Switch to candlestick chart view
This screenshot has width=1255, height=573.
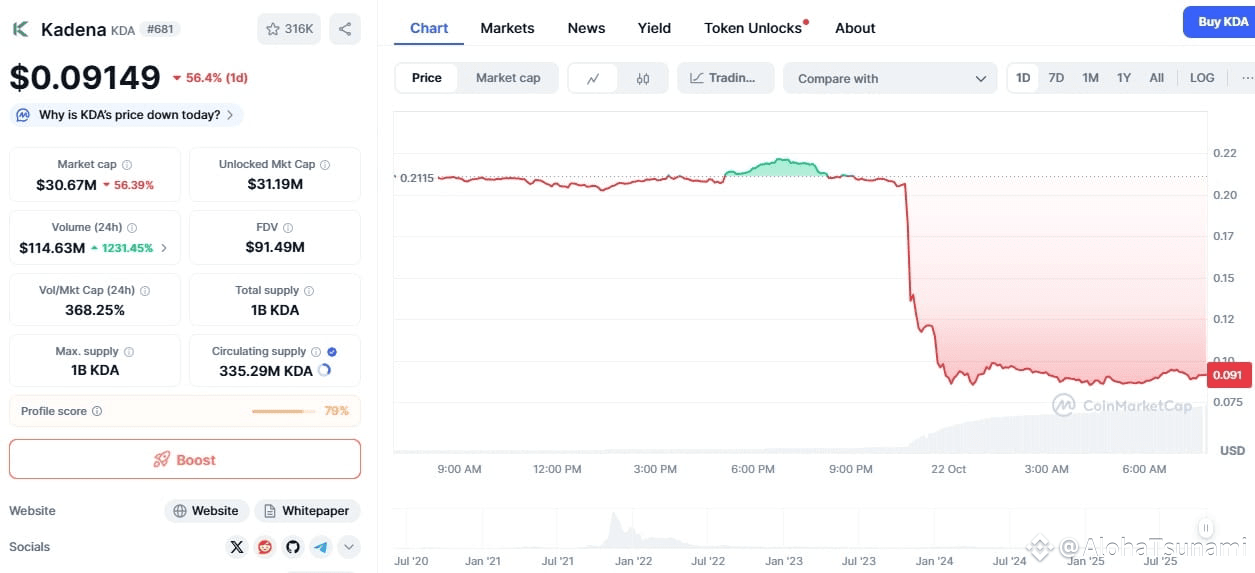[643, 78]
